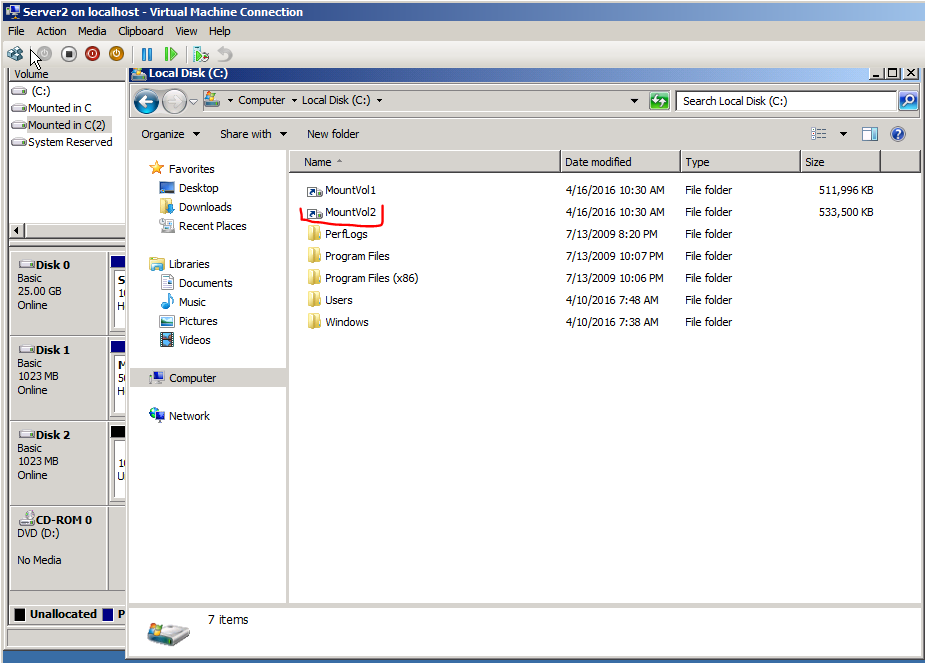Click the search magnifier icon
925x663 pixels.
click(x=908, y=101)
